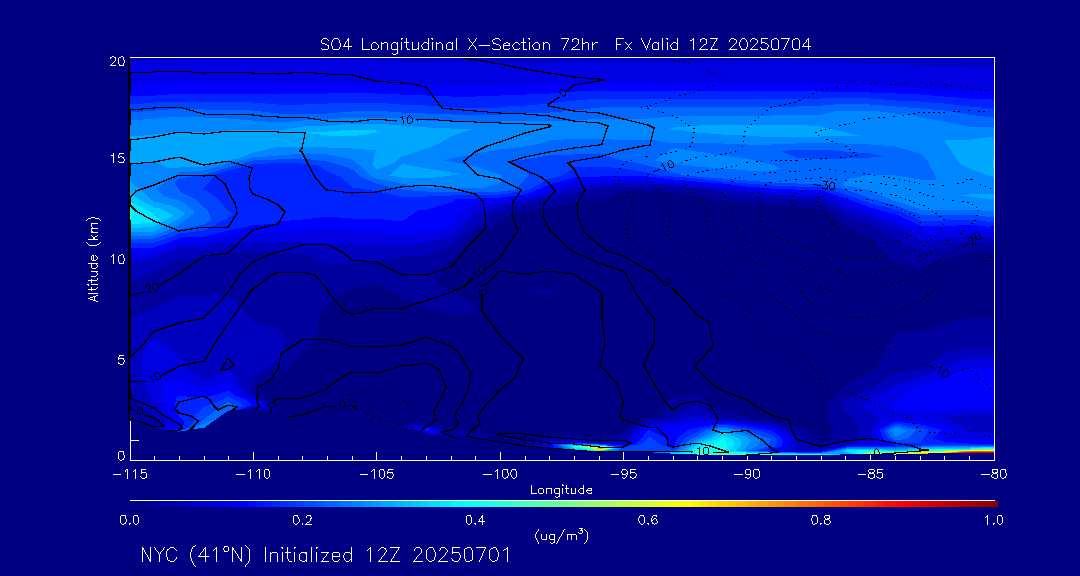Click longitude tick label -95
Viewport: 1080px width, 576px height.
[x=623, y=475]
